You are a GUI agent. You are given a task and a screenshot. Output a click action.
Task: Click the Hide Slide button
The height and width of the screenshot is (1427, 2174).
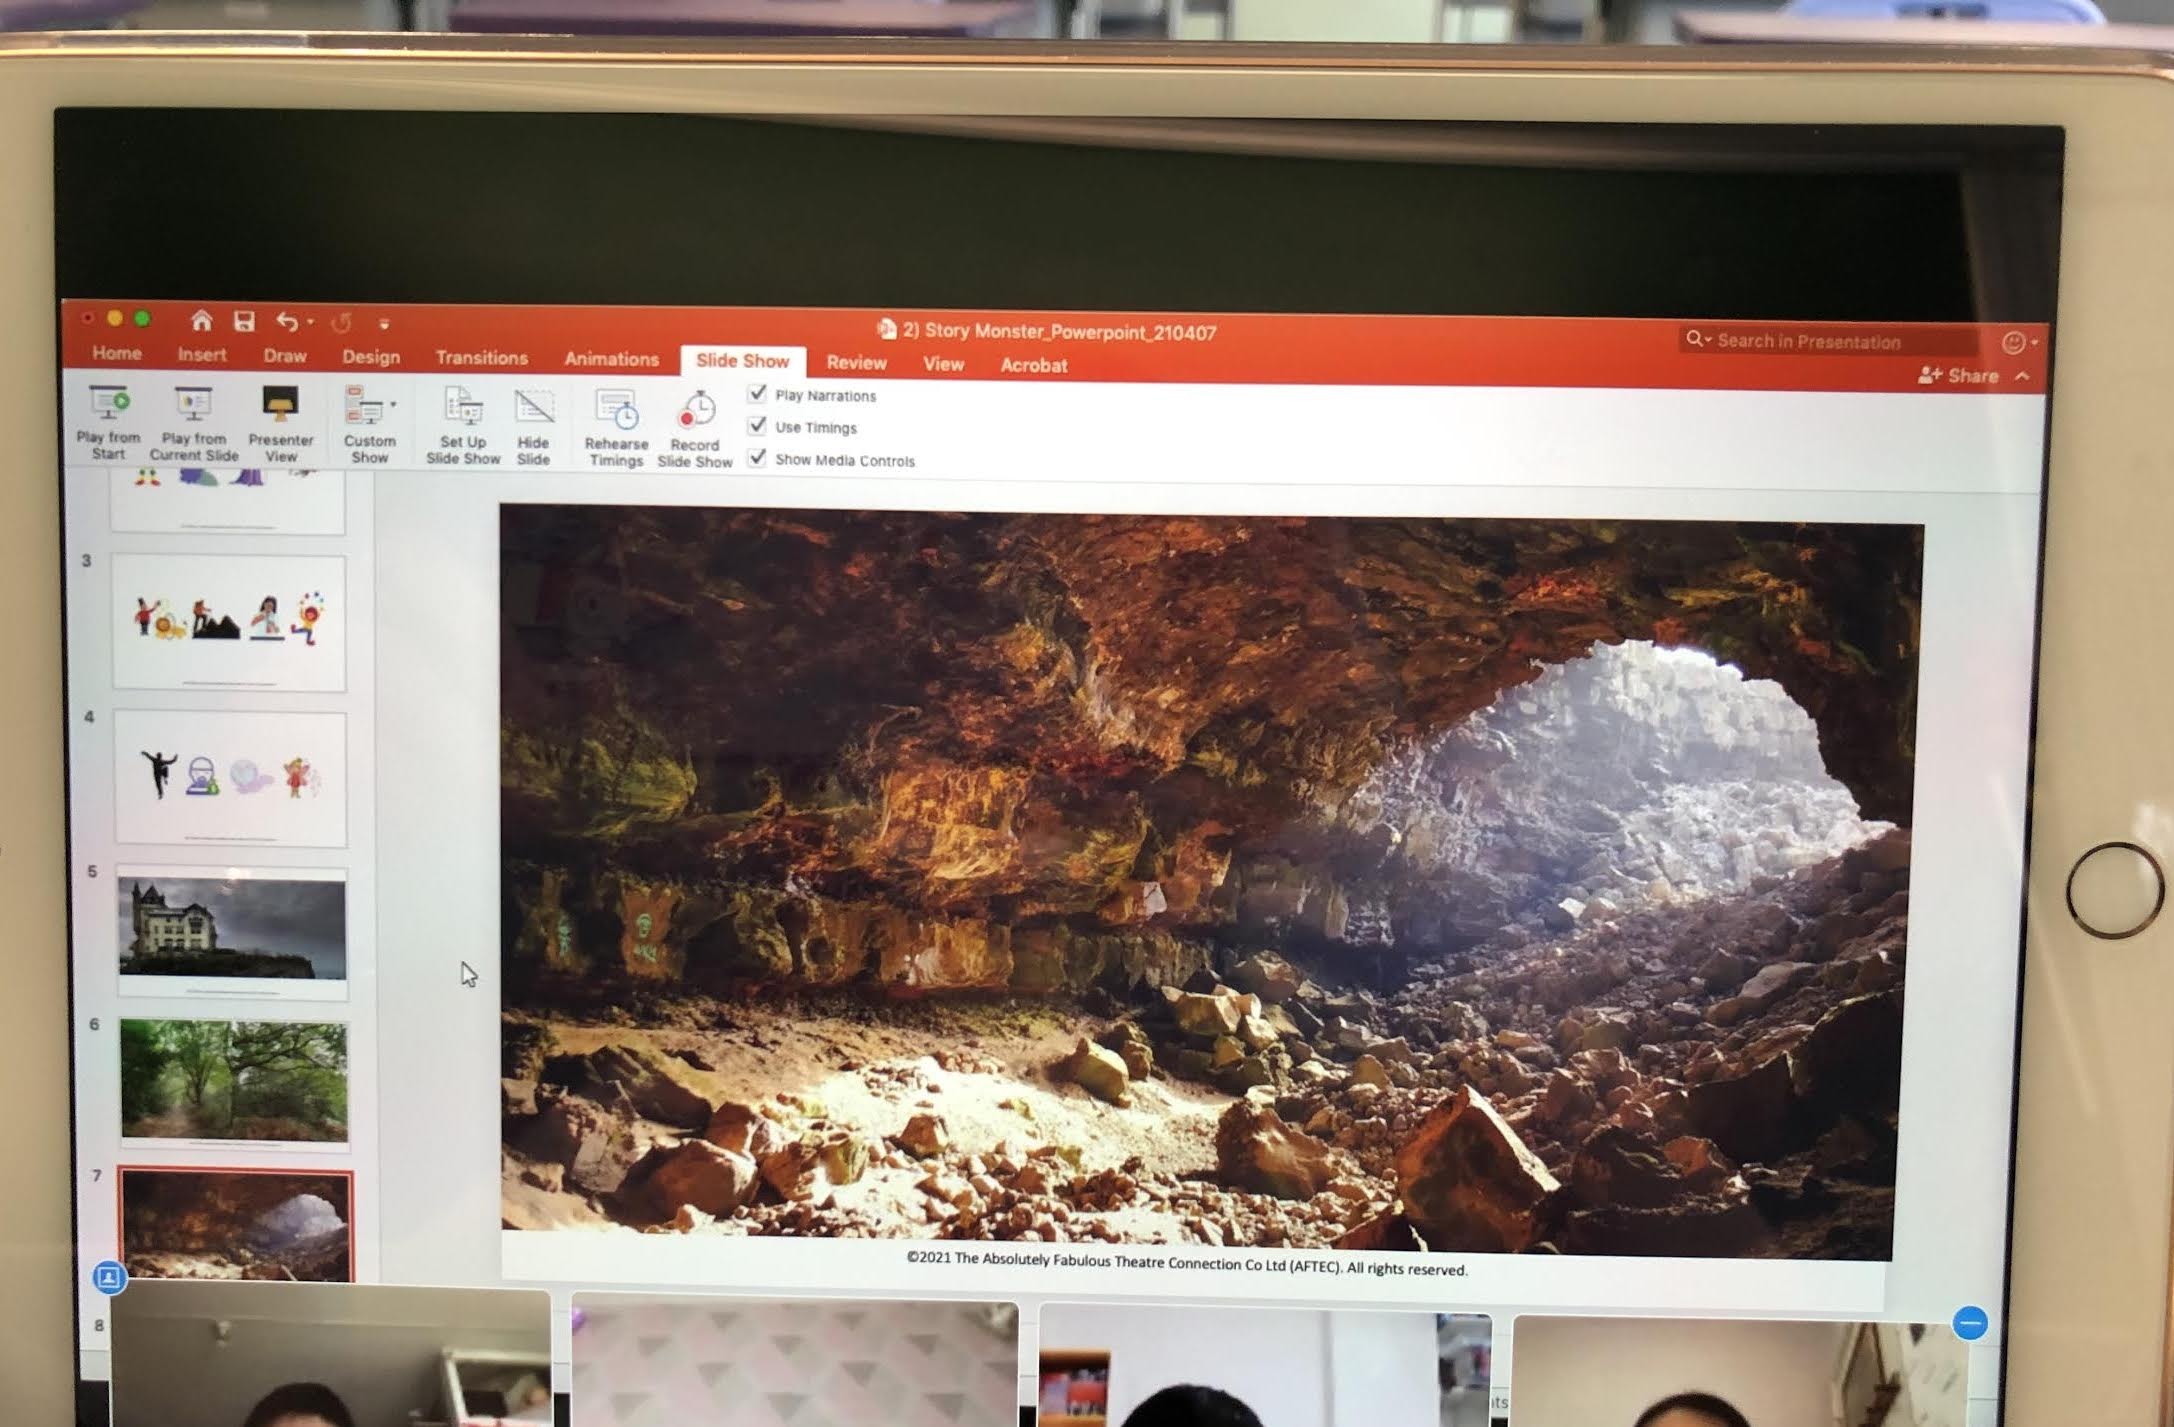pos(533,428)
